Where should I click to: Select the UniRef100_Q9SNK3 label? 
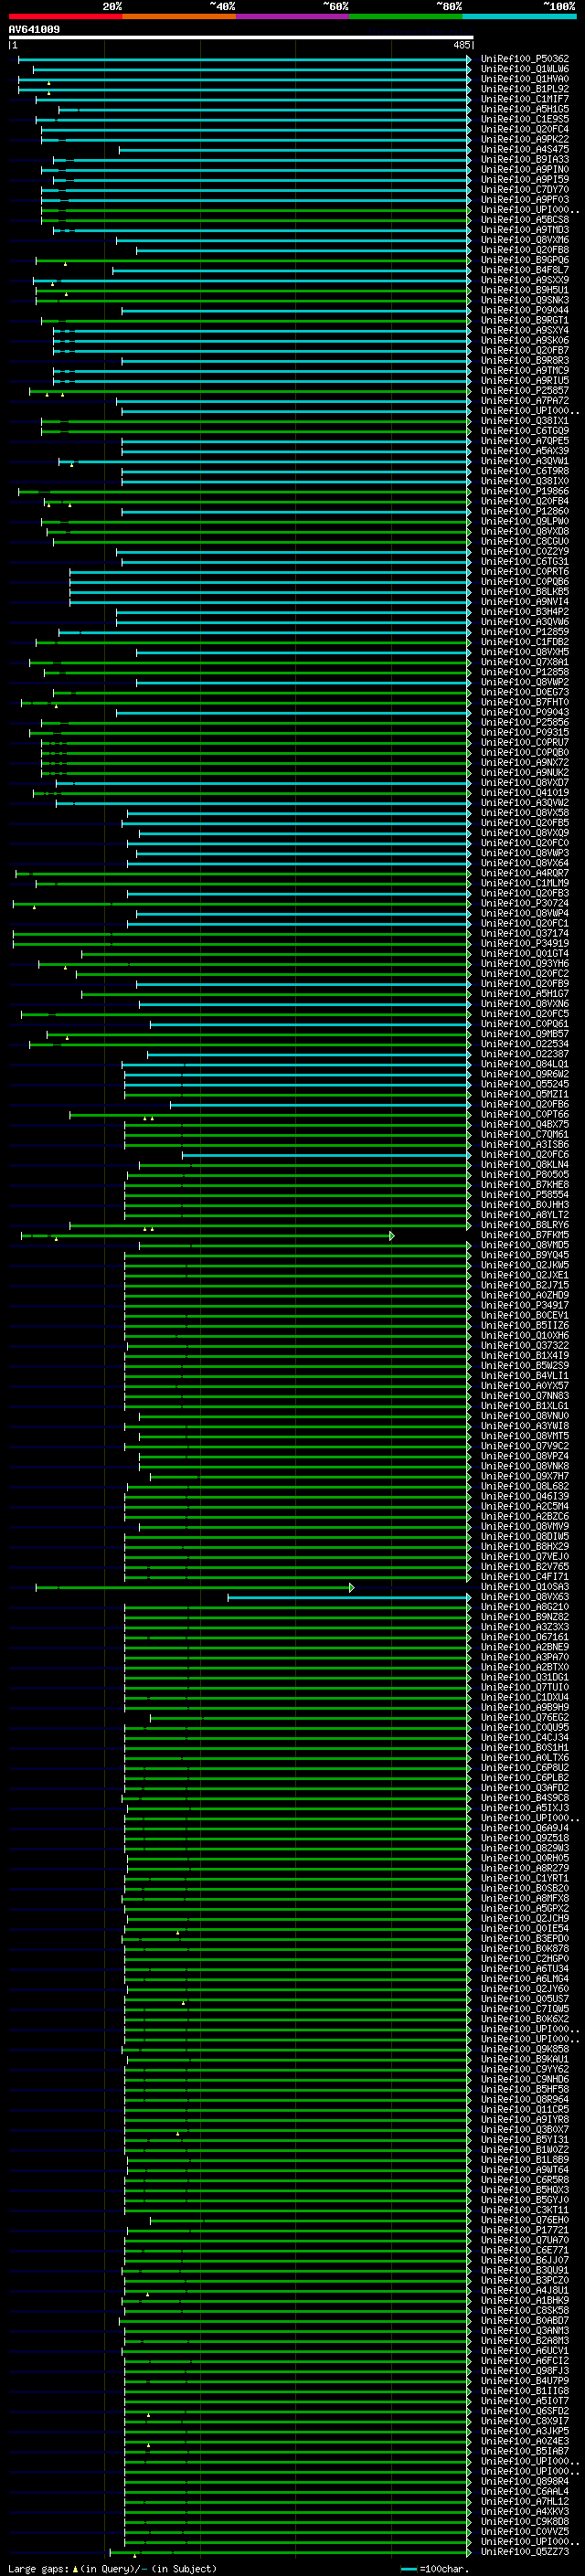pos(525,300)
